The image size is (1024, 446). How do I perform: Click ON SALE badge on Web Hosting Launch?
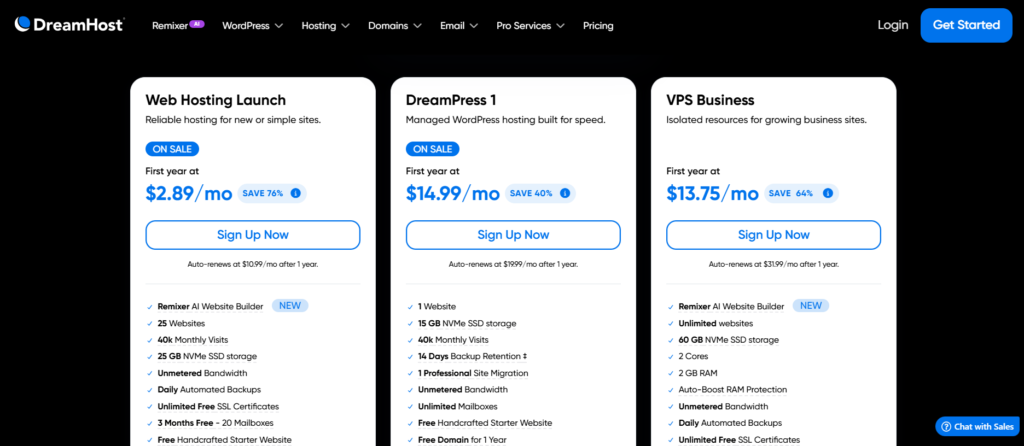tap(172, 149)
